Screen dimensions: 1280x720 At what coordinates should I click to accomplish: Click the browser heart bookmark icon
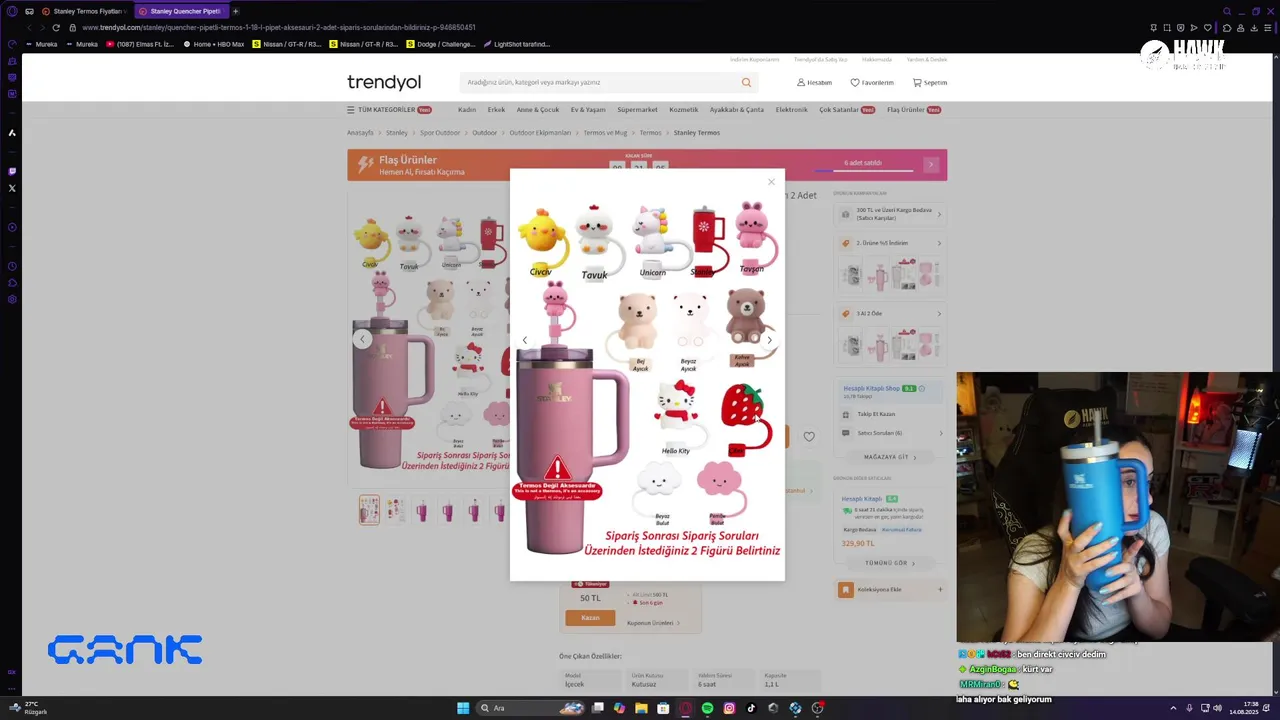1208,28
